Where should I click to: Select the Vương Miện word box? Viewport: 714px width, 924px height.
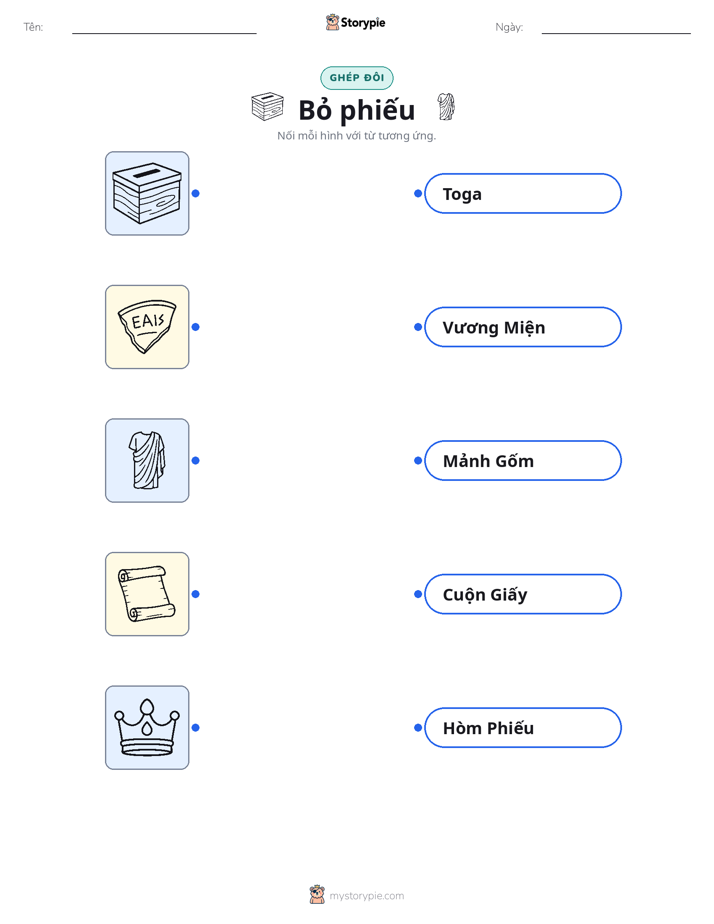[523, 327]
